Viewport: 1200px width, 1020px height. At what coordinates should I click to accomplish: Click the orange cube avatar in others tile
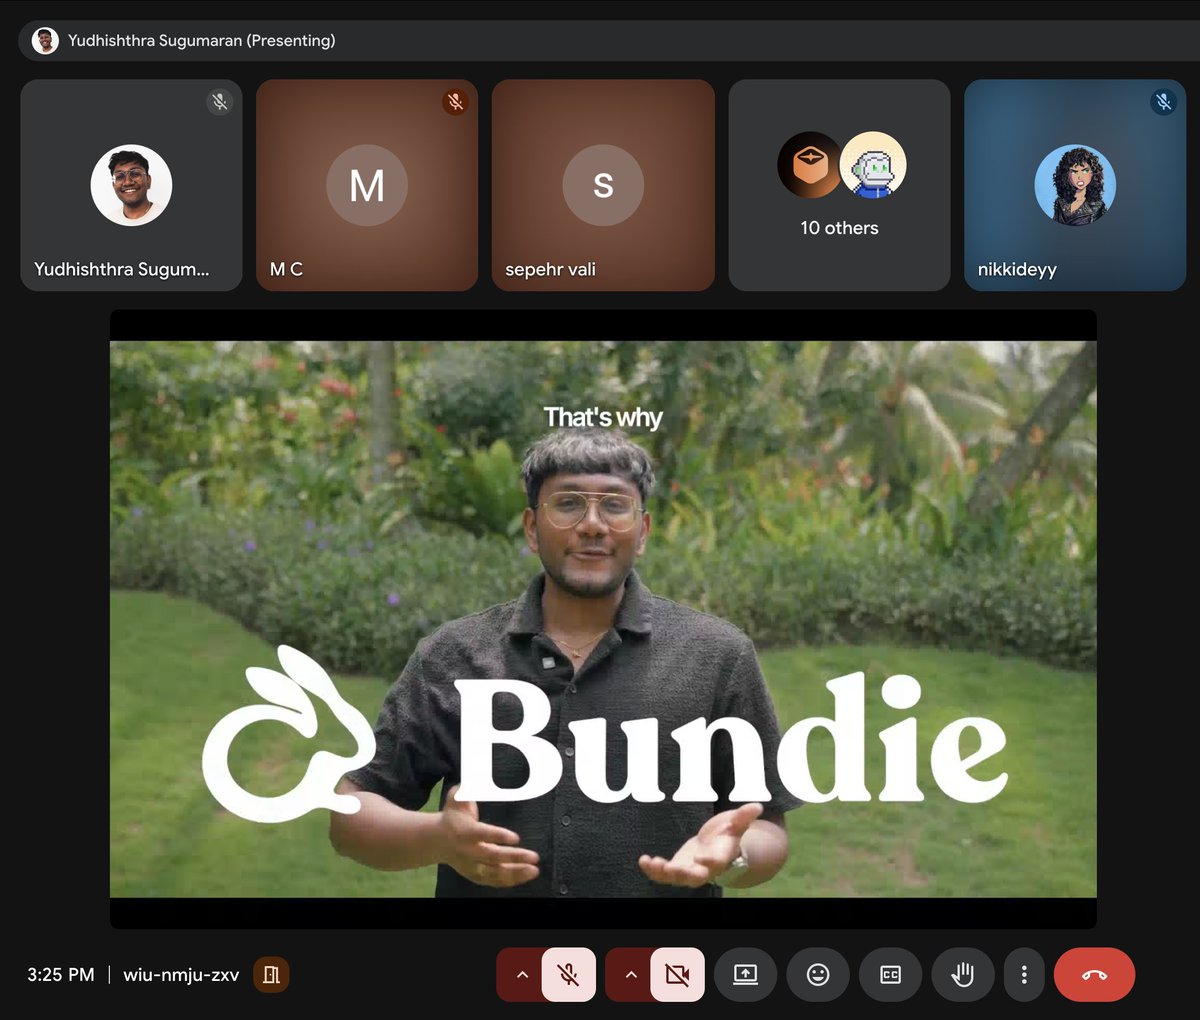pyautogui.click(x=809, y=165)
